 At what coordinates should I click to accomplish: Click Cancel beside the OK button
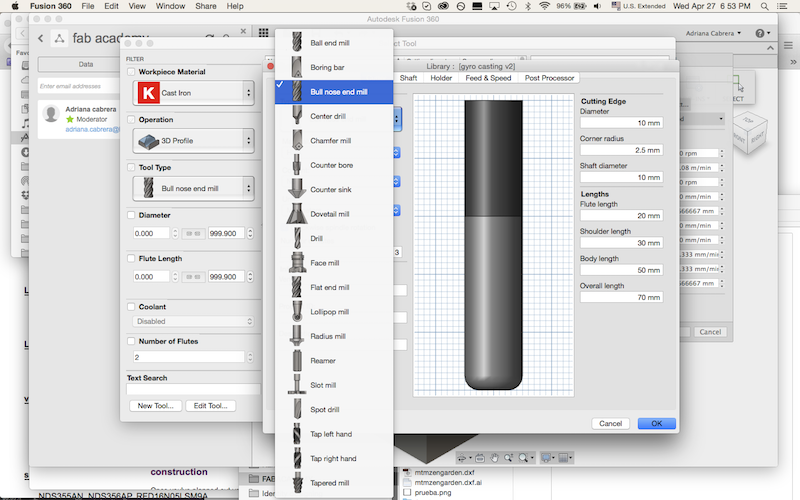611,423
